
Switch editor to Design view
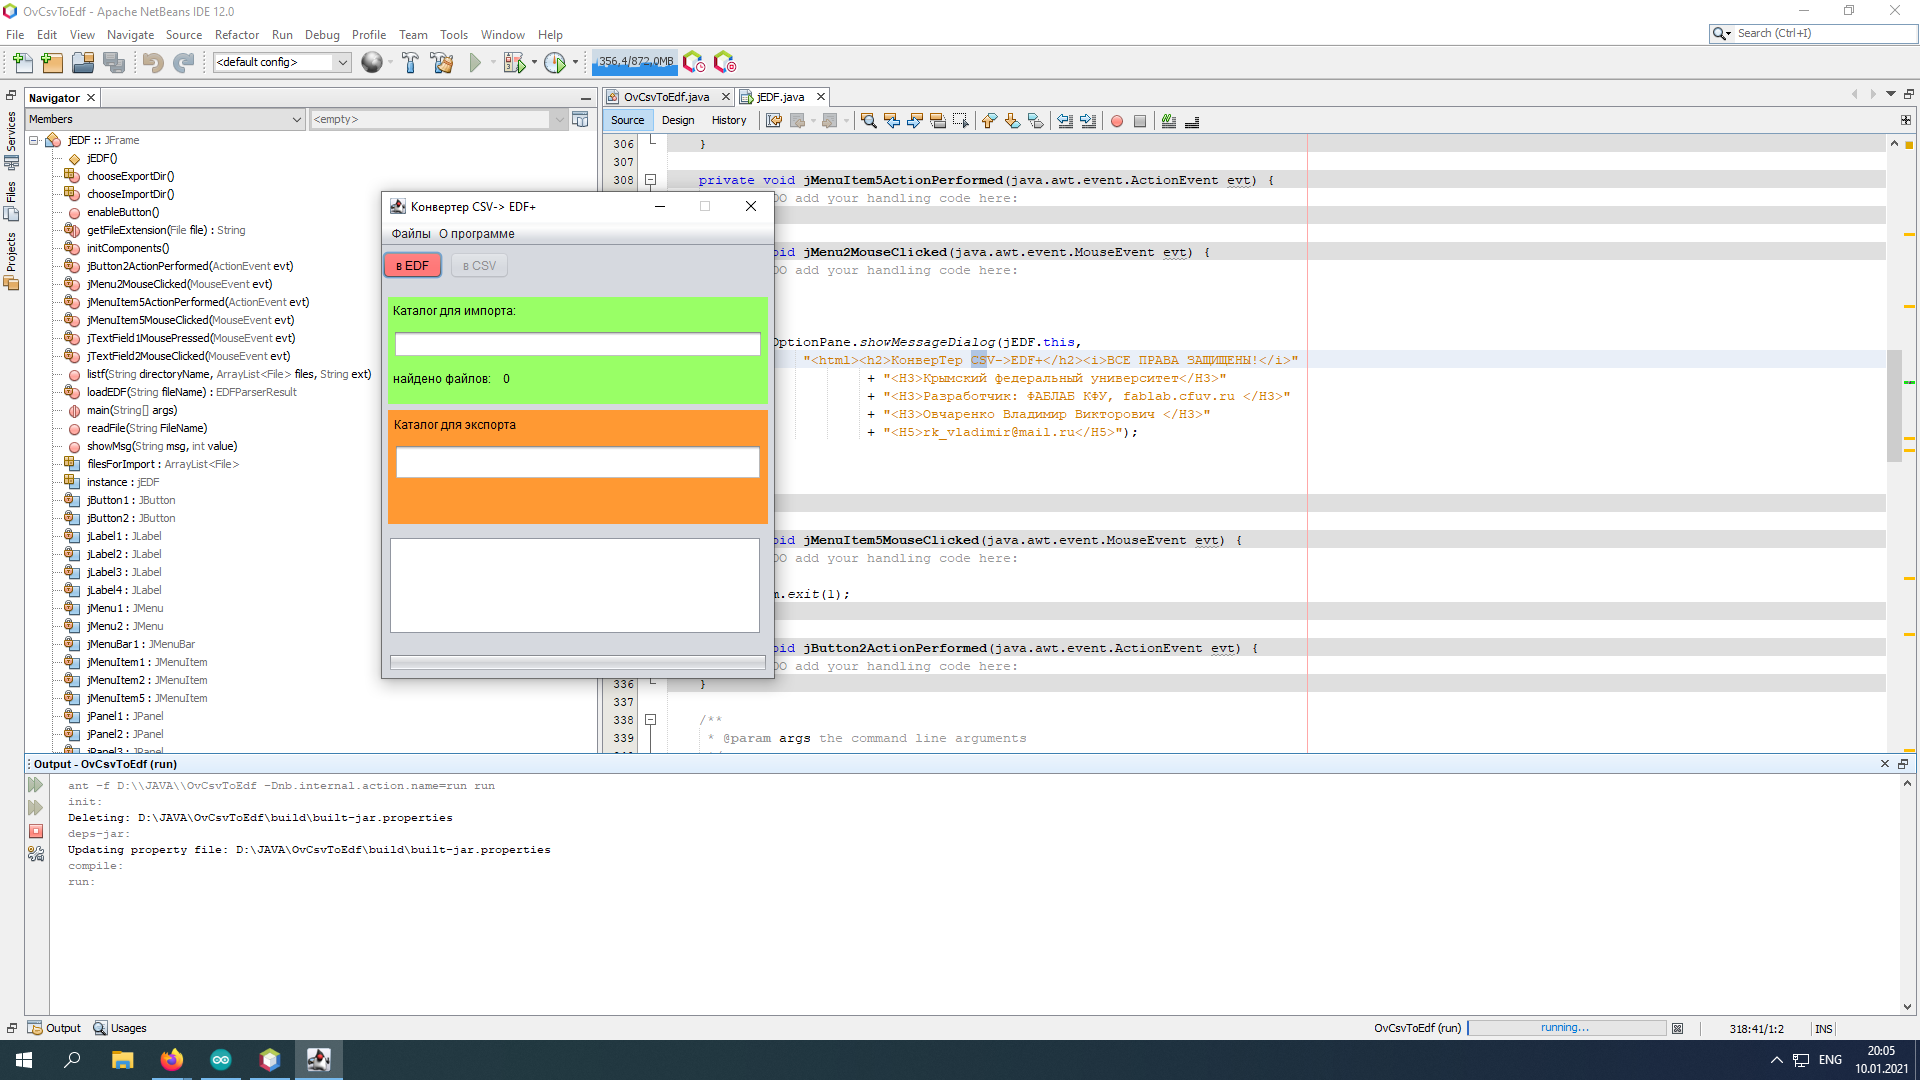(x=677, y=120)
